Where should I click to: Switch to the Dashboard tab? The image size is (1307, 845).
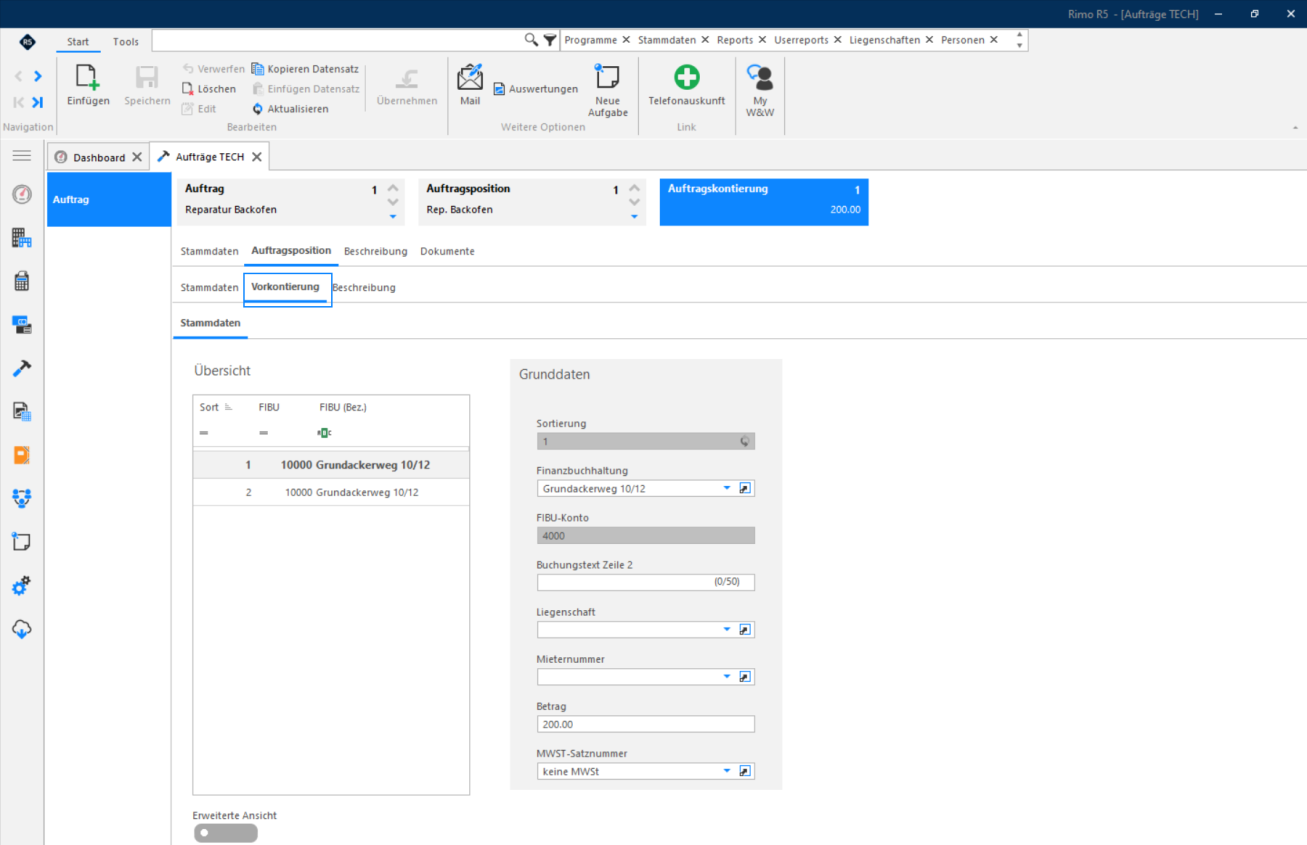pyautogui.click(x=99, y=157)
